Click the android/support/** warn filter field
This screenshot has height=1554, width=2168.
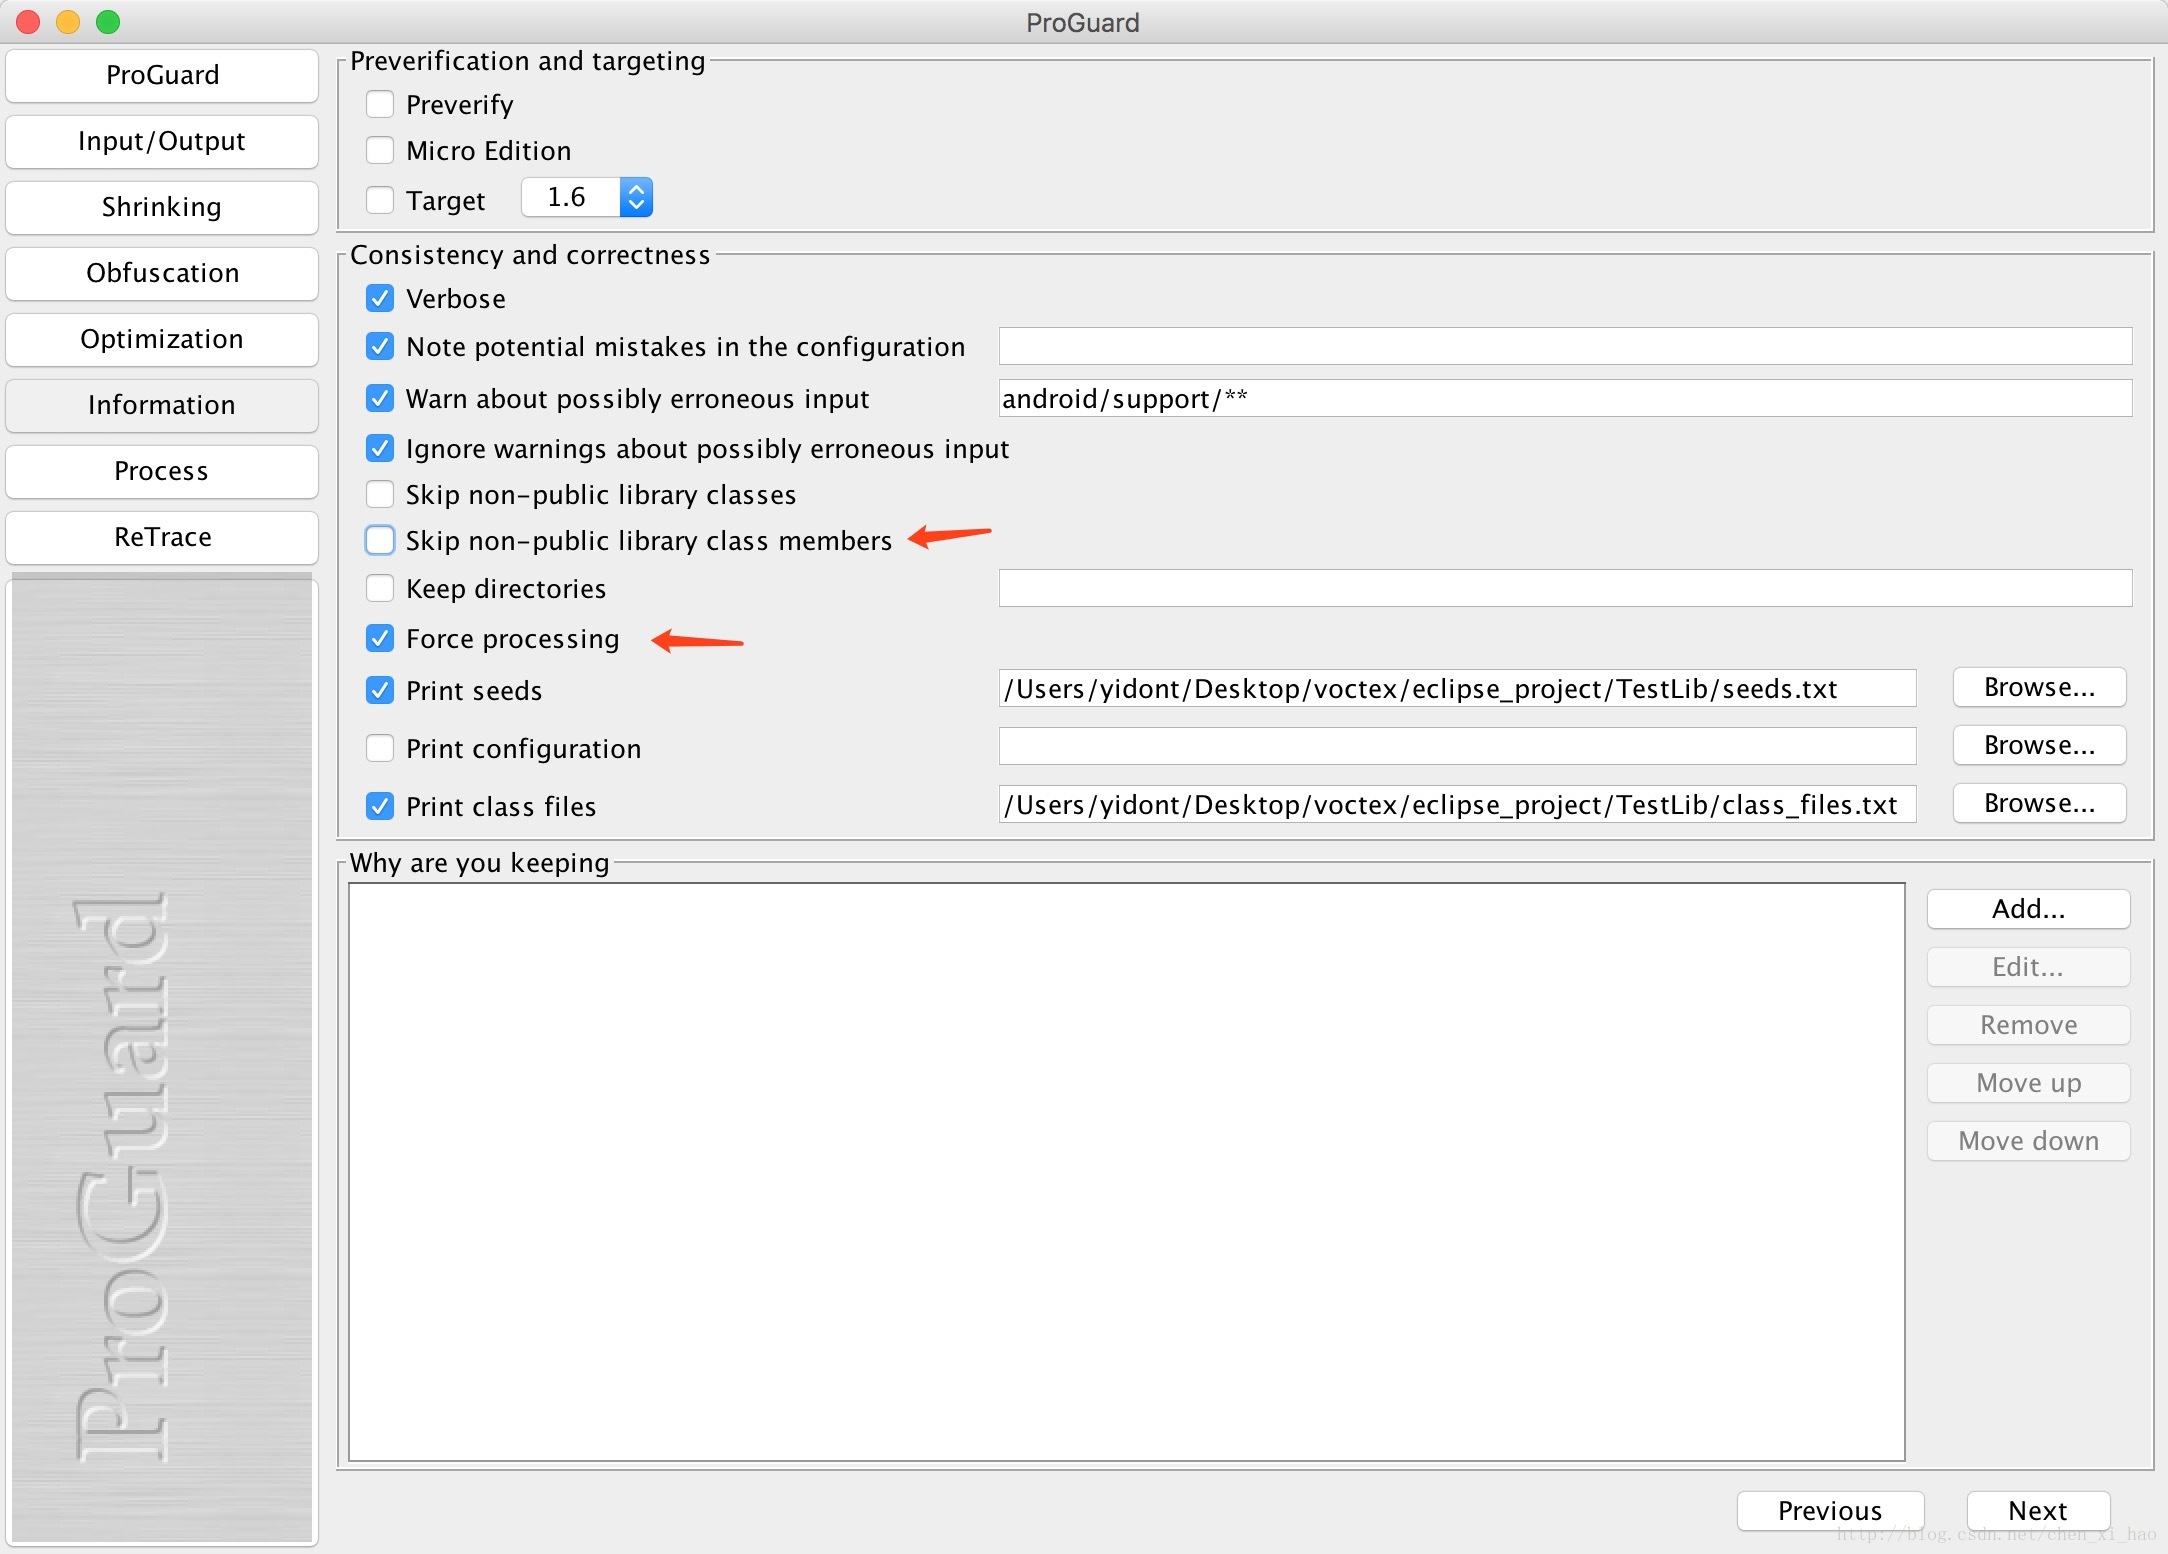pos(1565,398)
